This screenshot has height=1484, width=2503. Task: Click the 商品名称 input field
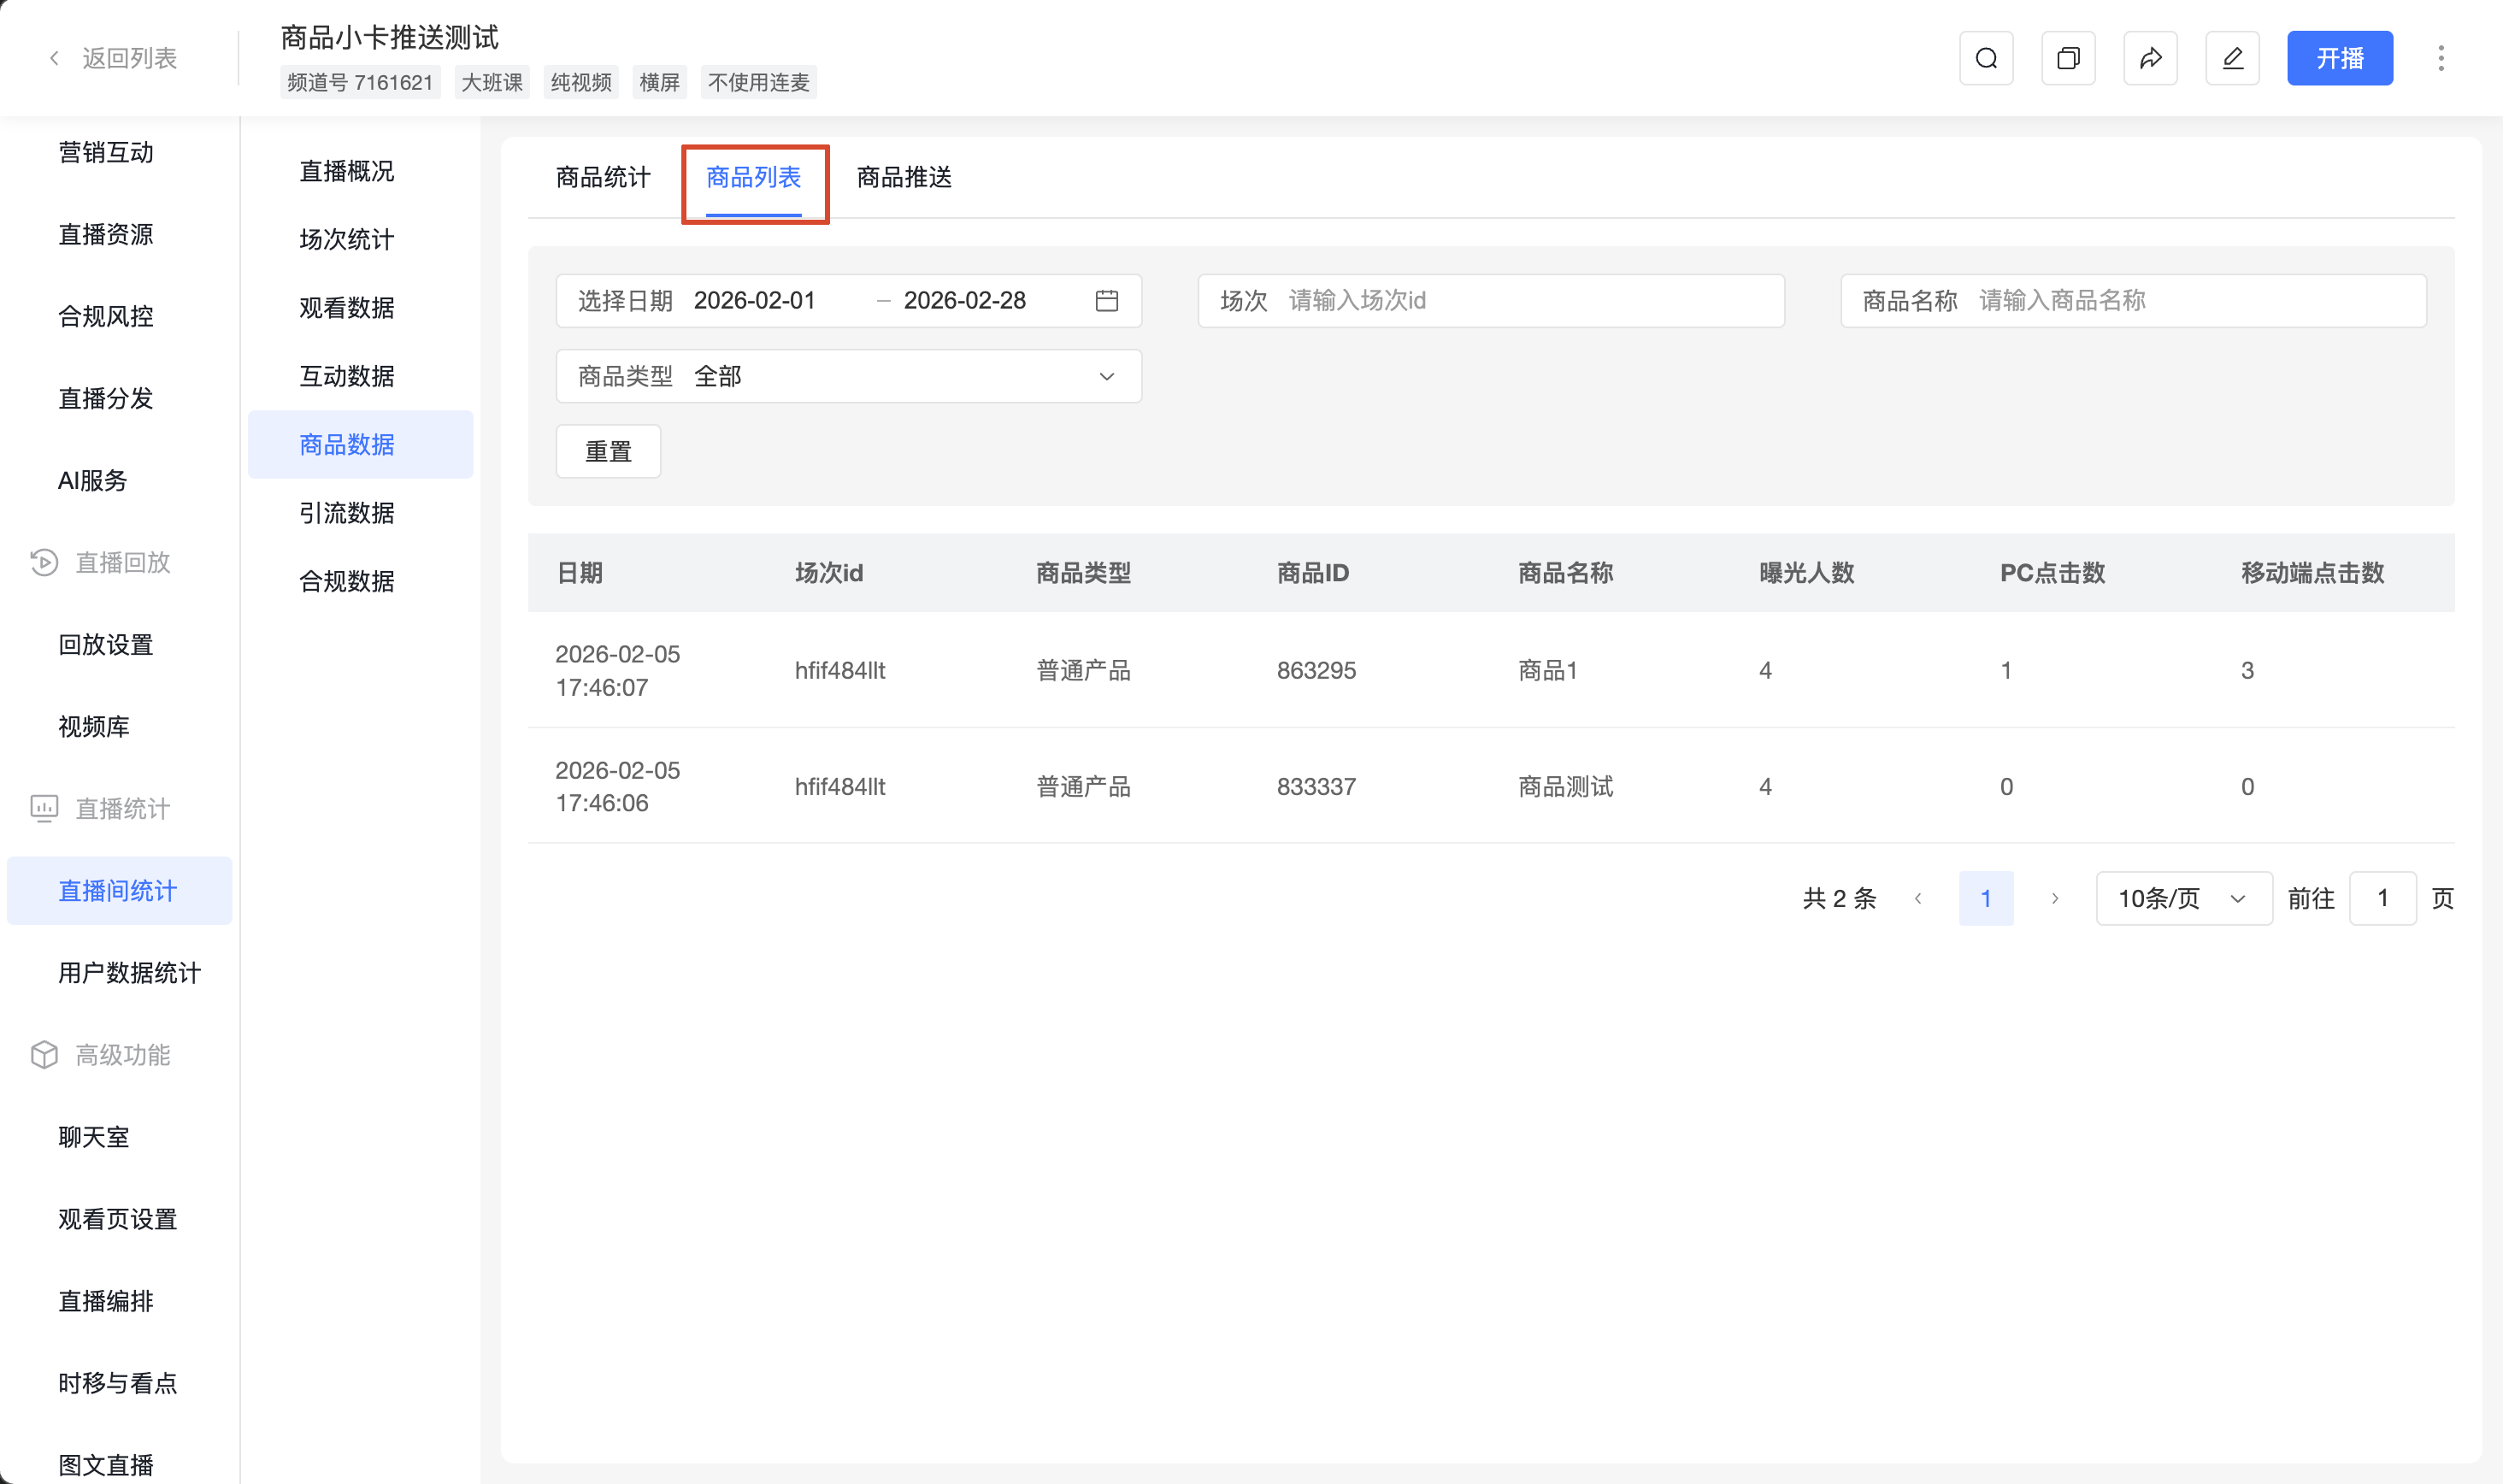point(2133,300)
